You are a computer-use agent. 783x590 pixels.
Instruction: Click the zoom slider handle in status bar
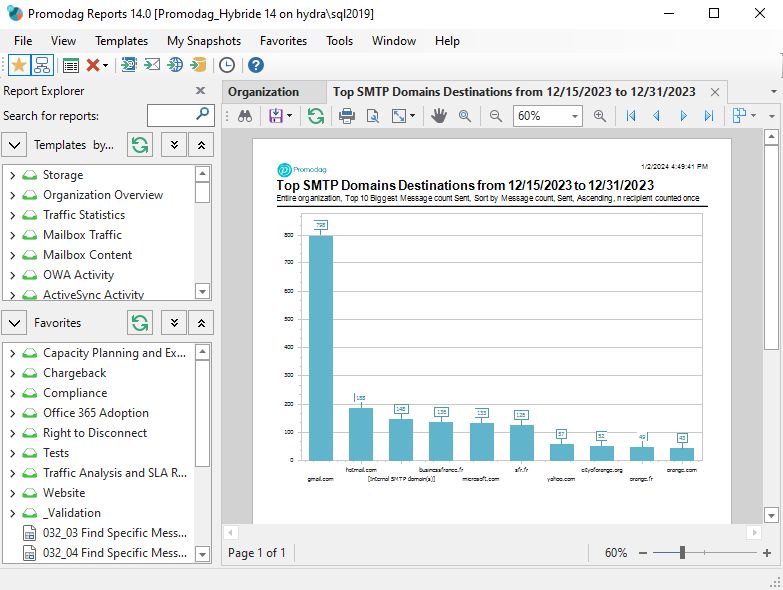[682, 553]
